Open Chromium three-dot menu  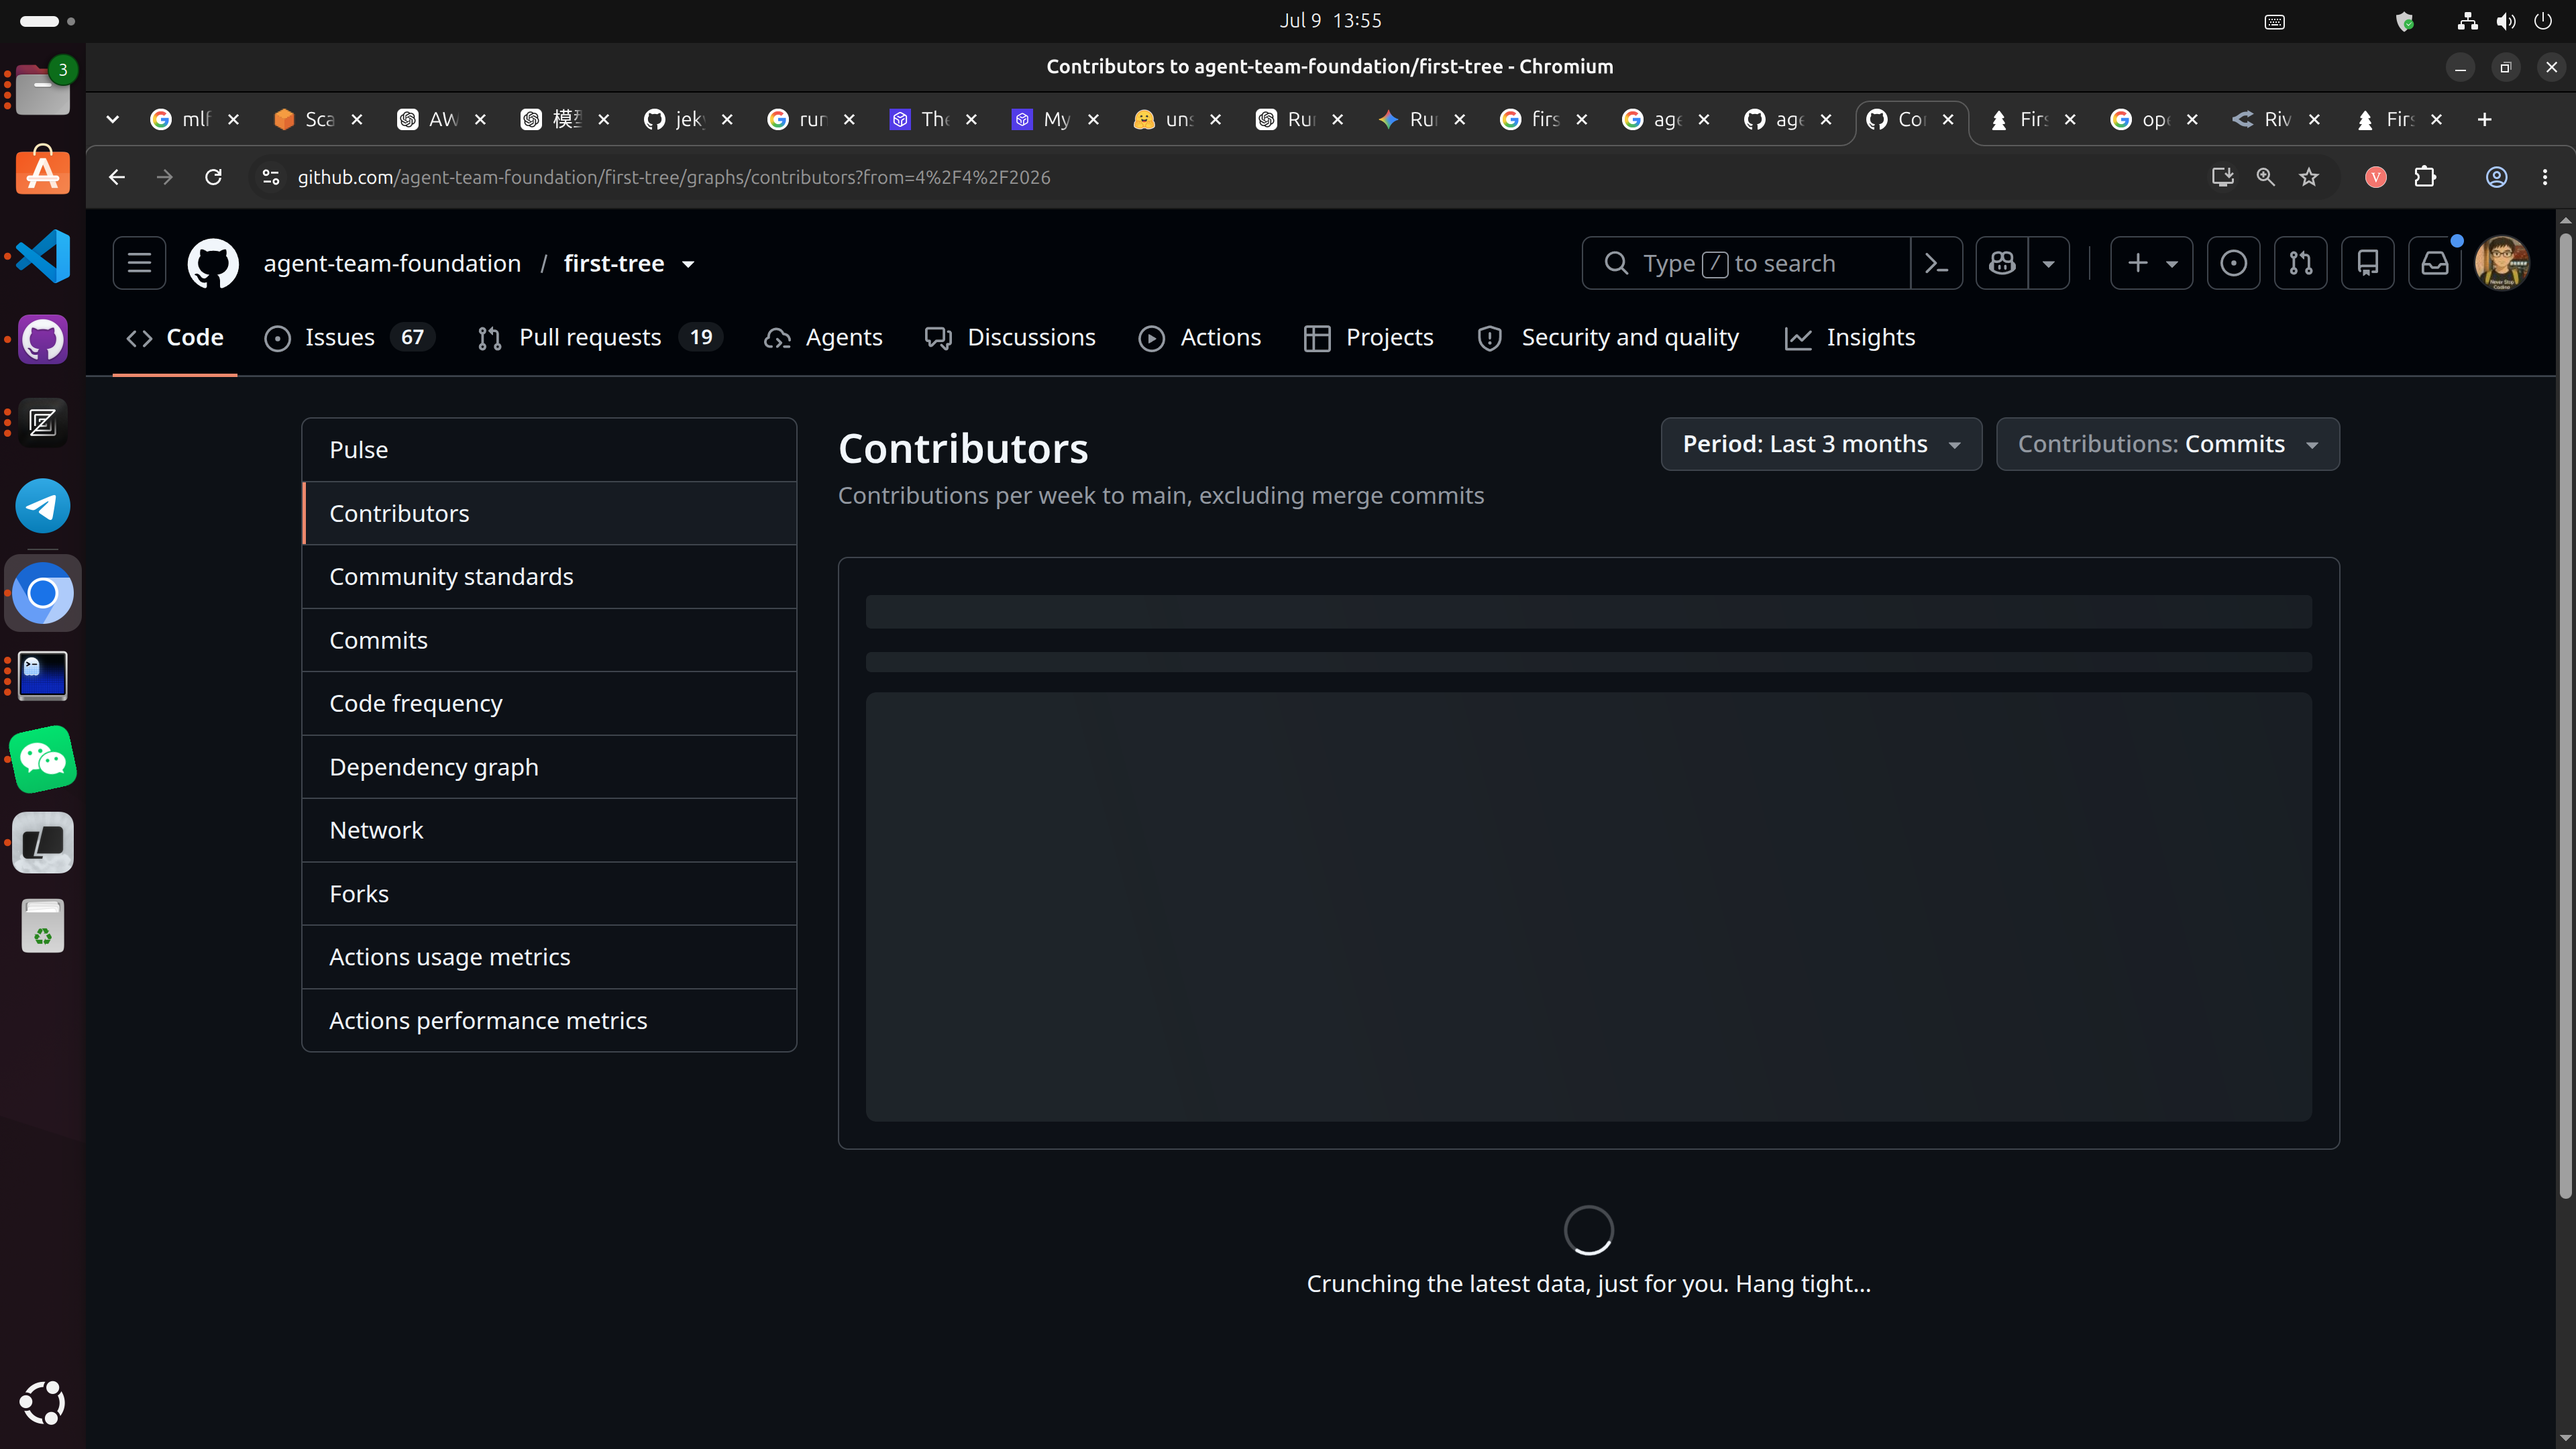2545,177
